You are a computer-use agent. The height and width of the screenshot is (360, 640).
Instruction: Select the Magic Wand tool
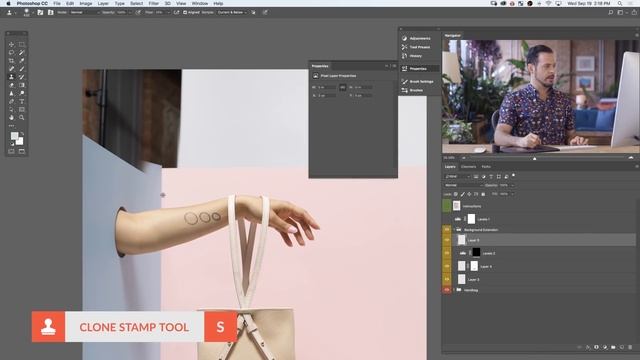pos(22,52)
